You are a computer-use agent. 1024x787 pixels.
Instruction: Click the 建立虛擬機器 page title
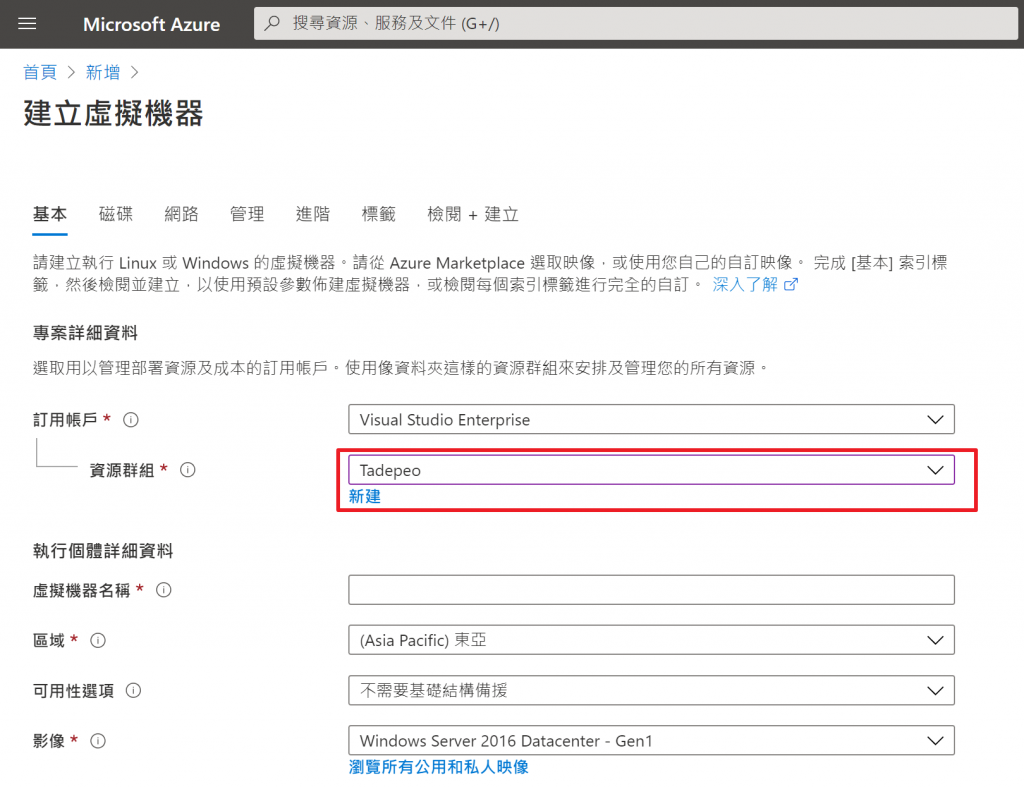[x=114, y=114]
